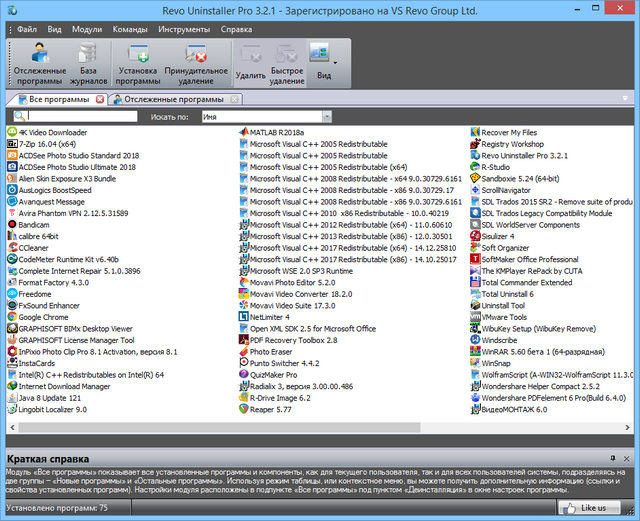640x521 pixels.
Task: Open the tab list arrow at right of the tab bar
Action: [625, 98]
